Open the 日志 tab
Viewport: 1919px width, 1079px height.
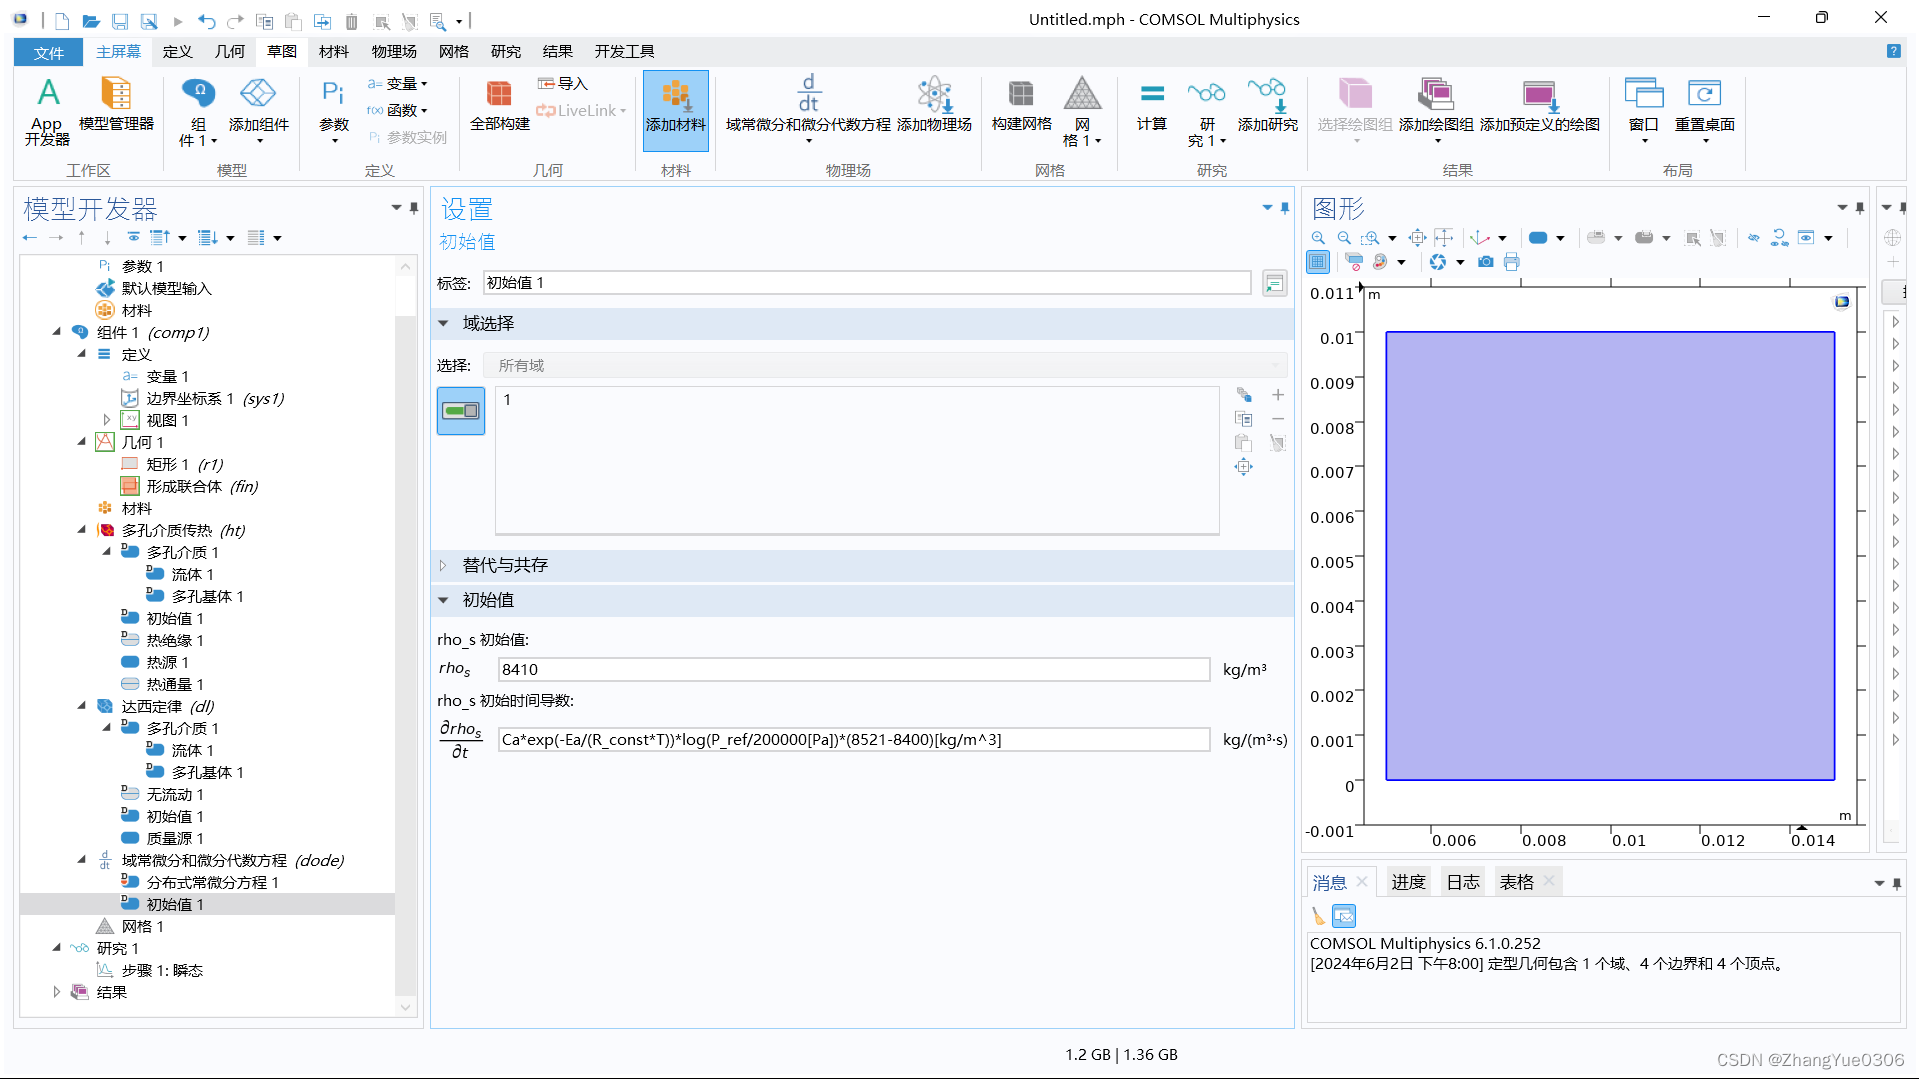point(1462,882)
